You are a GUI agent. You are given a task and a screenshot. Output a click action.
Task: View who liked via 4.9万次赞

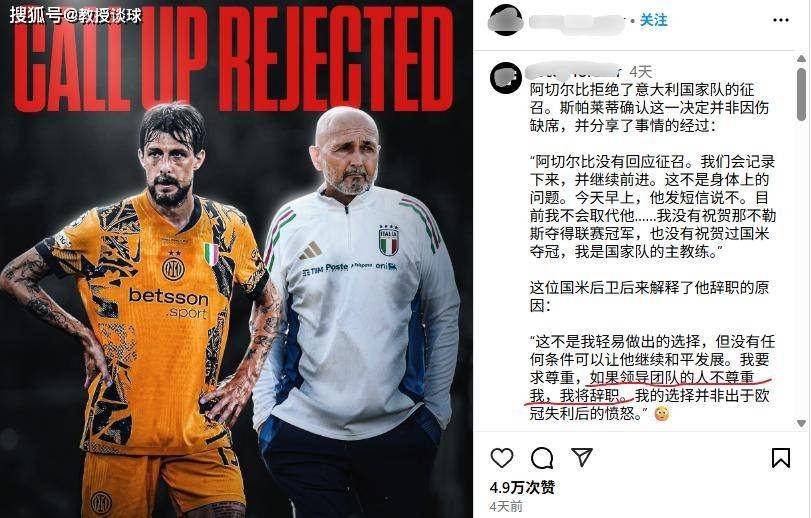click(522, 487)
